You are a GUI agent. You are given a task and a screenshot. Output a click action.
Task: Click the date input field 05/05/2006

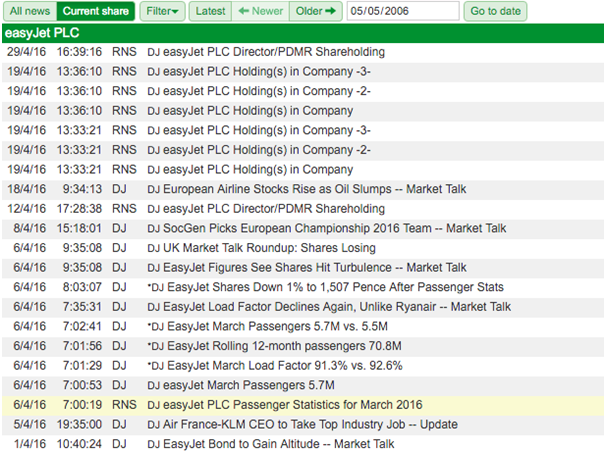click(403, 11)
